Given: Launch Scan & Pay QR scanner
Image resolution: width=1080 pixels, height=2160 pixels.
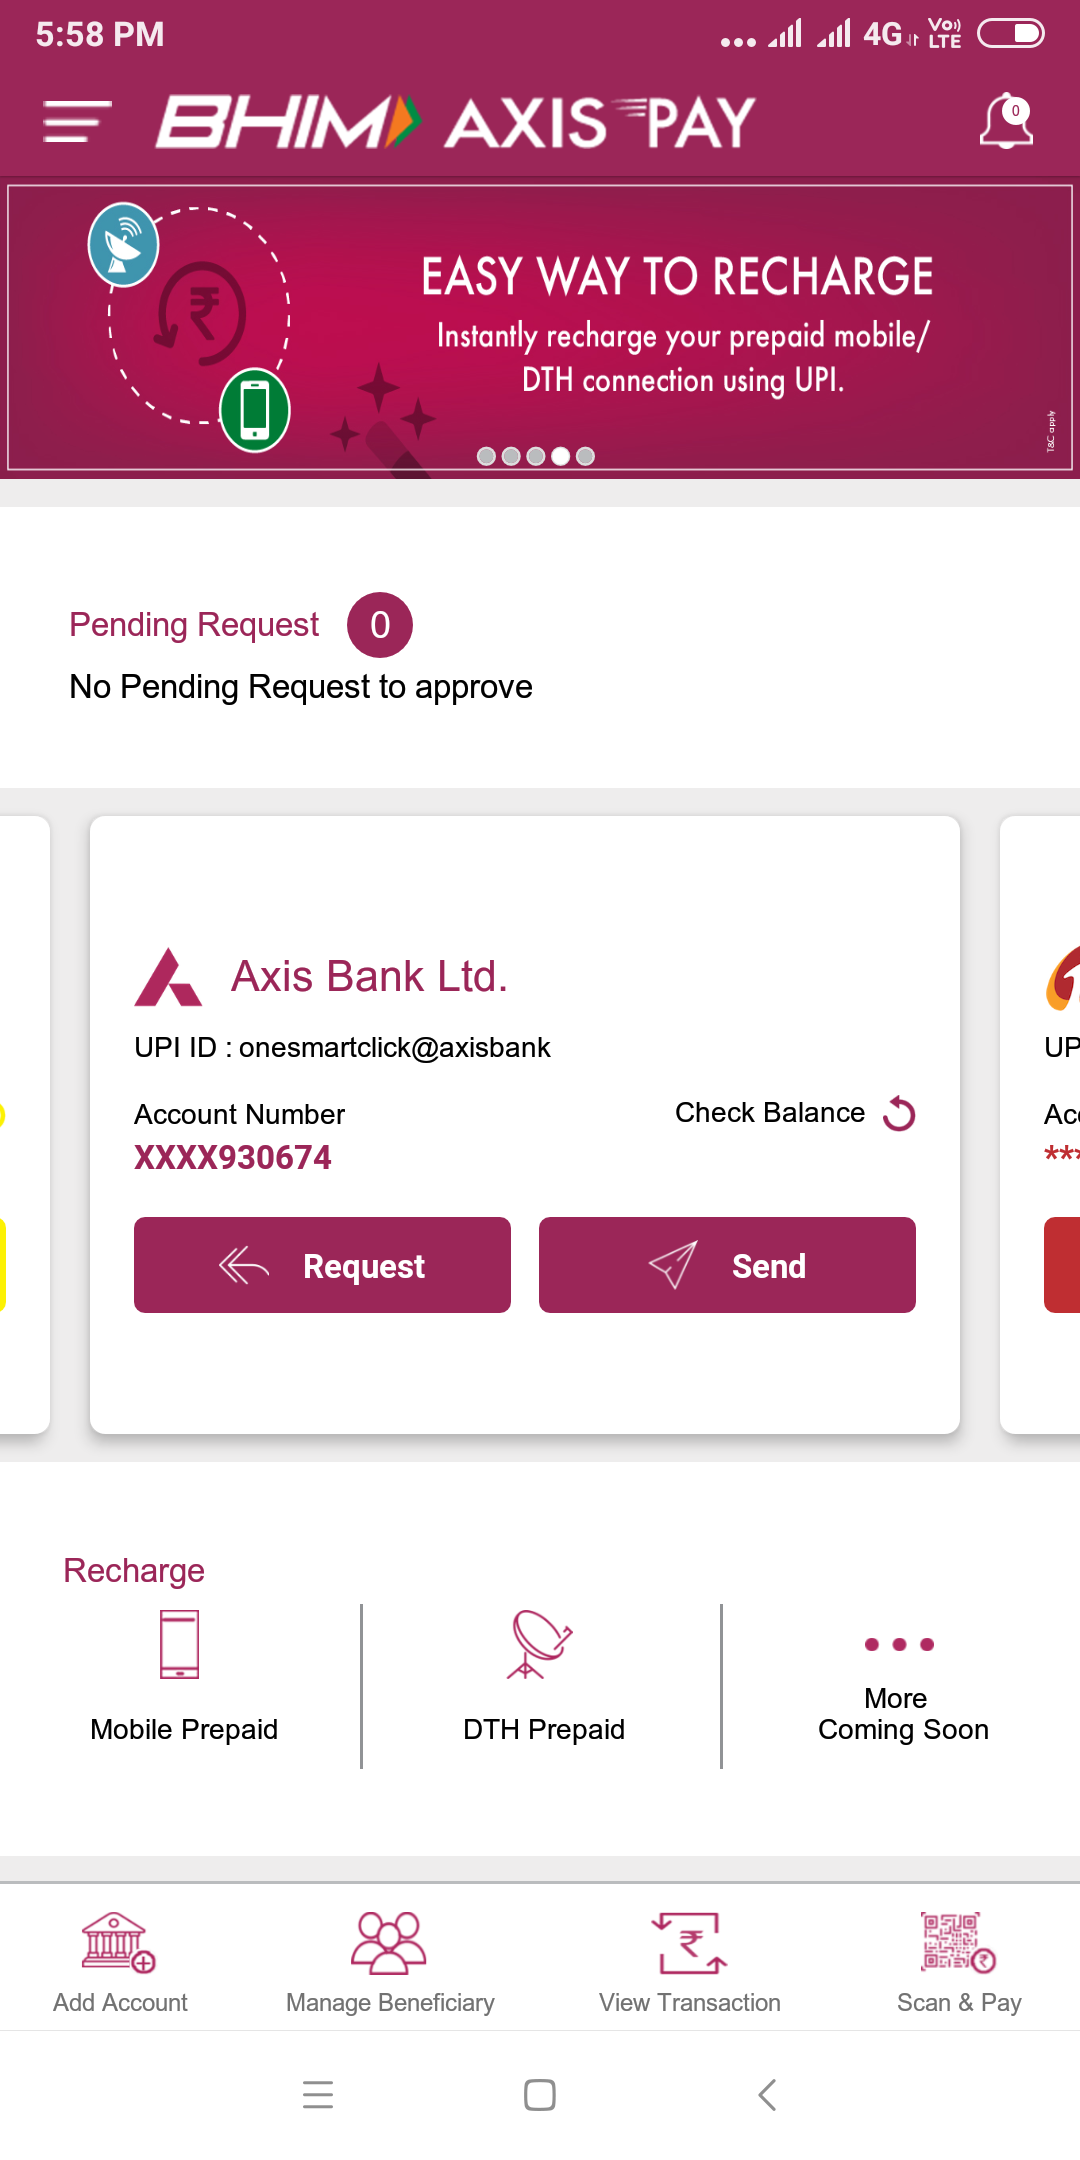Looking at the screenshot, I should click(x=958, y=1943).
